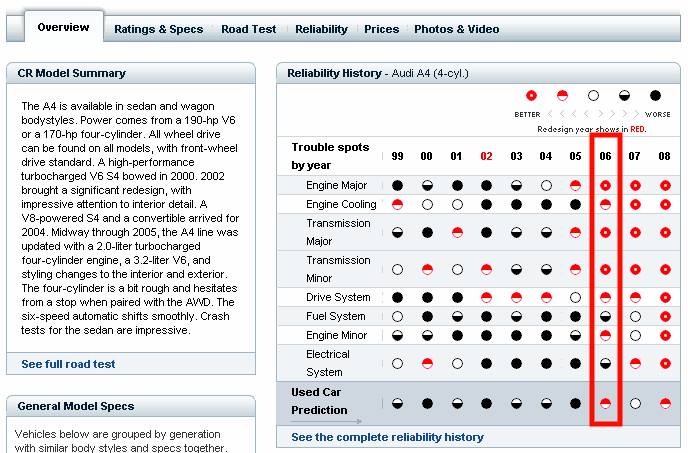Click Used Car Prediction rating for year 06
The image size is (688, 453).
point(605,403)
